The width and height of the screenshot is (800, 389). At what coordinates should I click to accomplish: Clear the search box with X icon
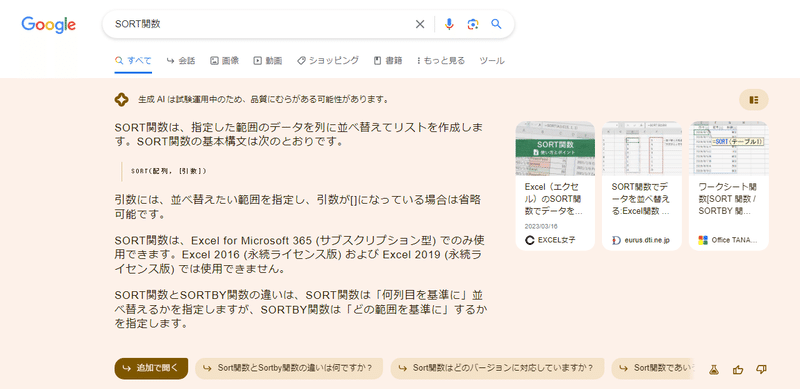click(x=420, y=24)
